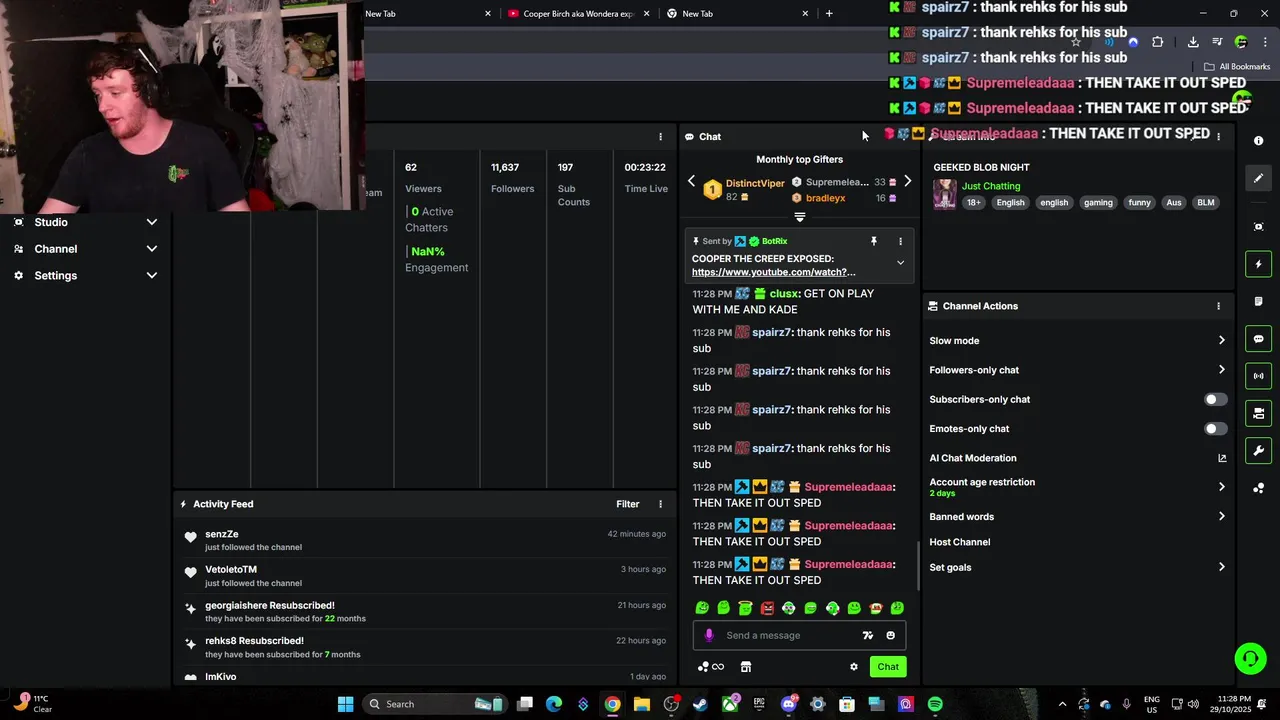Click the pencil edit icon in right sidebar
The width and height of the screenshot is (1280, 720).
[x=1258, y=178]
